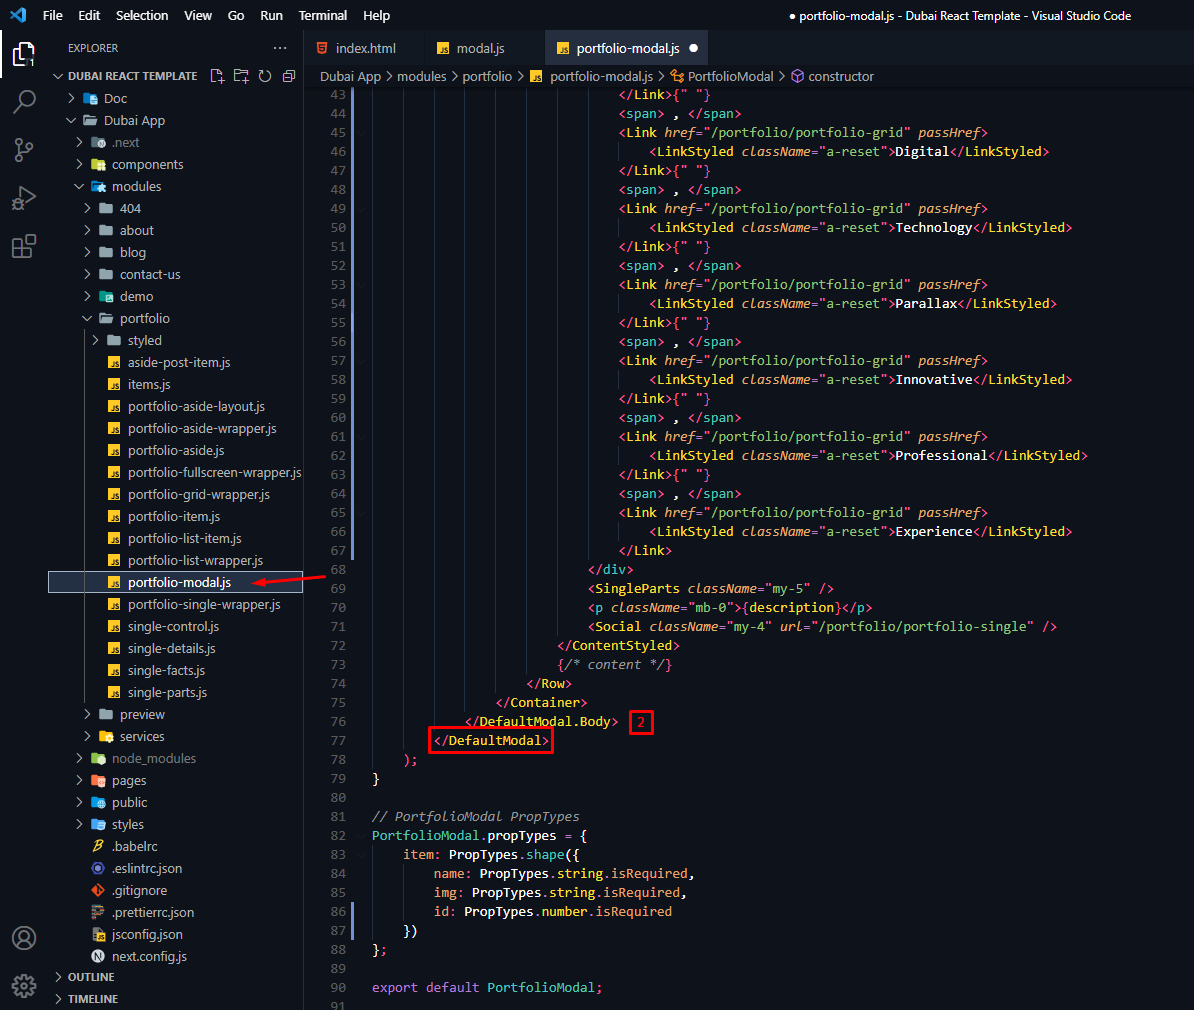1194x1010 pixels.
Task: Open single-control.js file
Action: [x=173, y=627]
